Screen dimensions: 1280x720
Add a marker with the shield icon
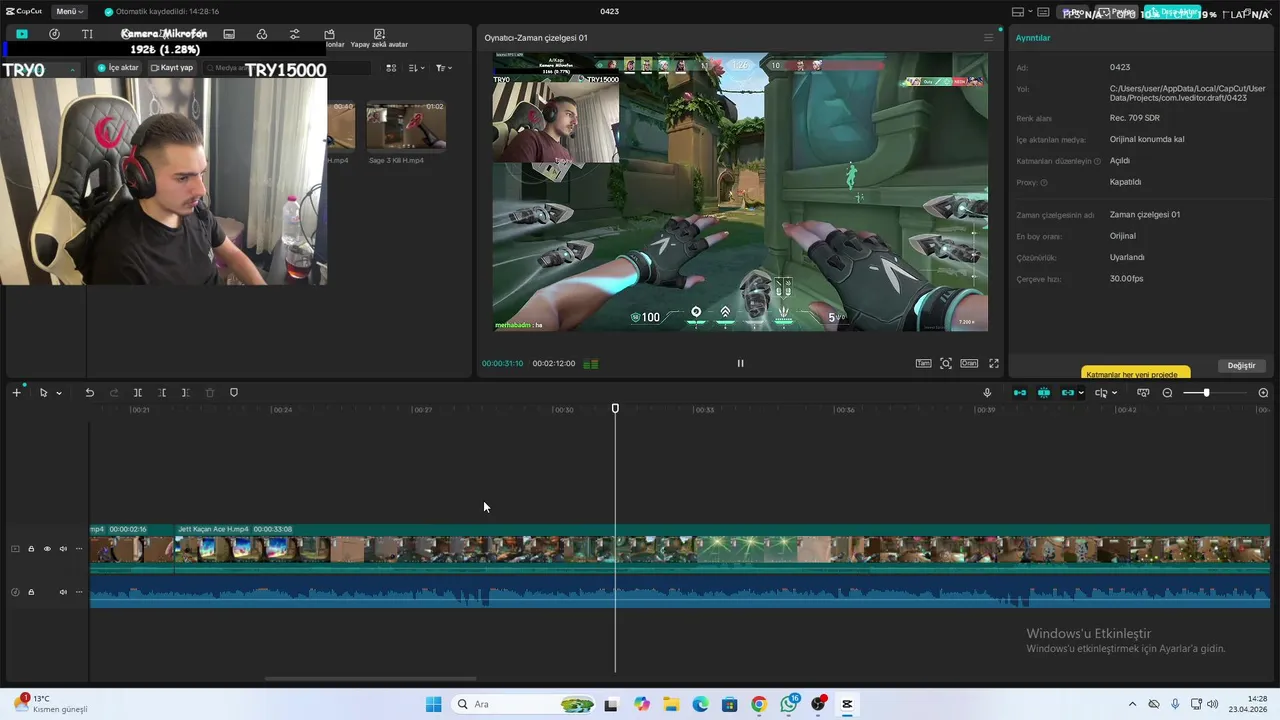click(x=234, y=393)
